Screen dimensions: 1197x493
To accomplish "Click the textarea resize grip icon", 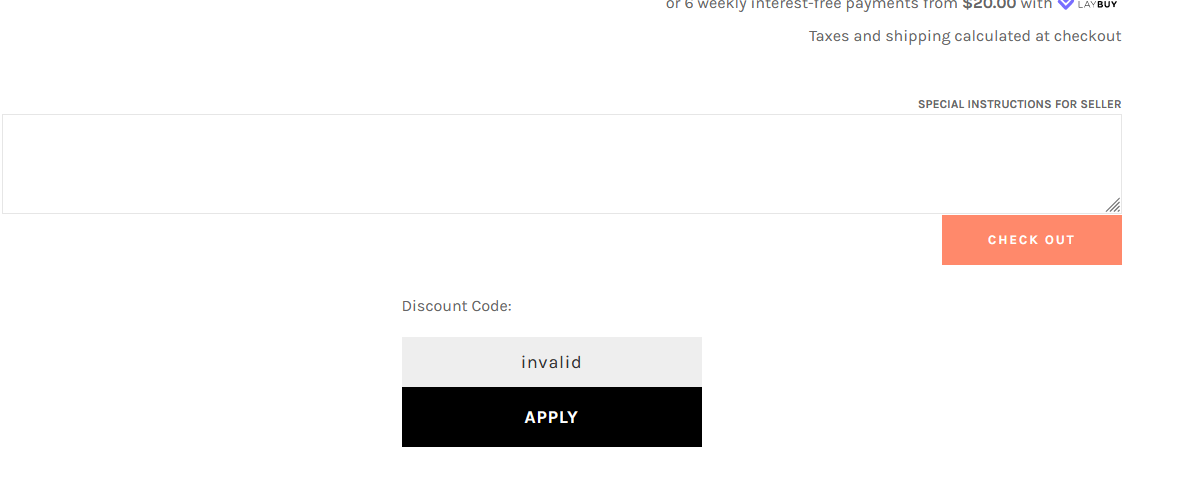I will (x=1113, y=205).
